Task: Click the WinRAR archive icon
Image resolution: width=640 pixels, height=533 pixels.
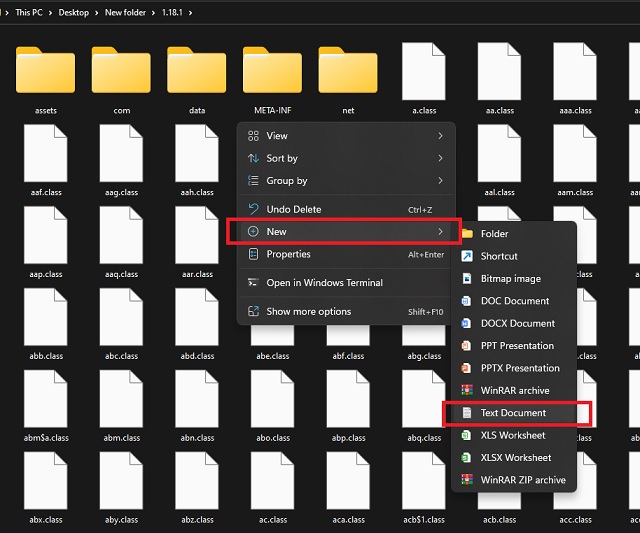Action: (467, 390)
